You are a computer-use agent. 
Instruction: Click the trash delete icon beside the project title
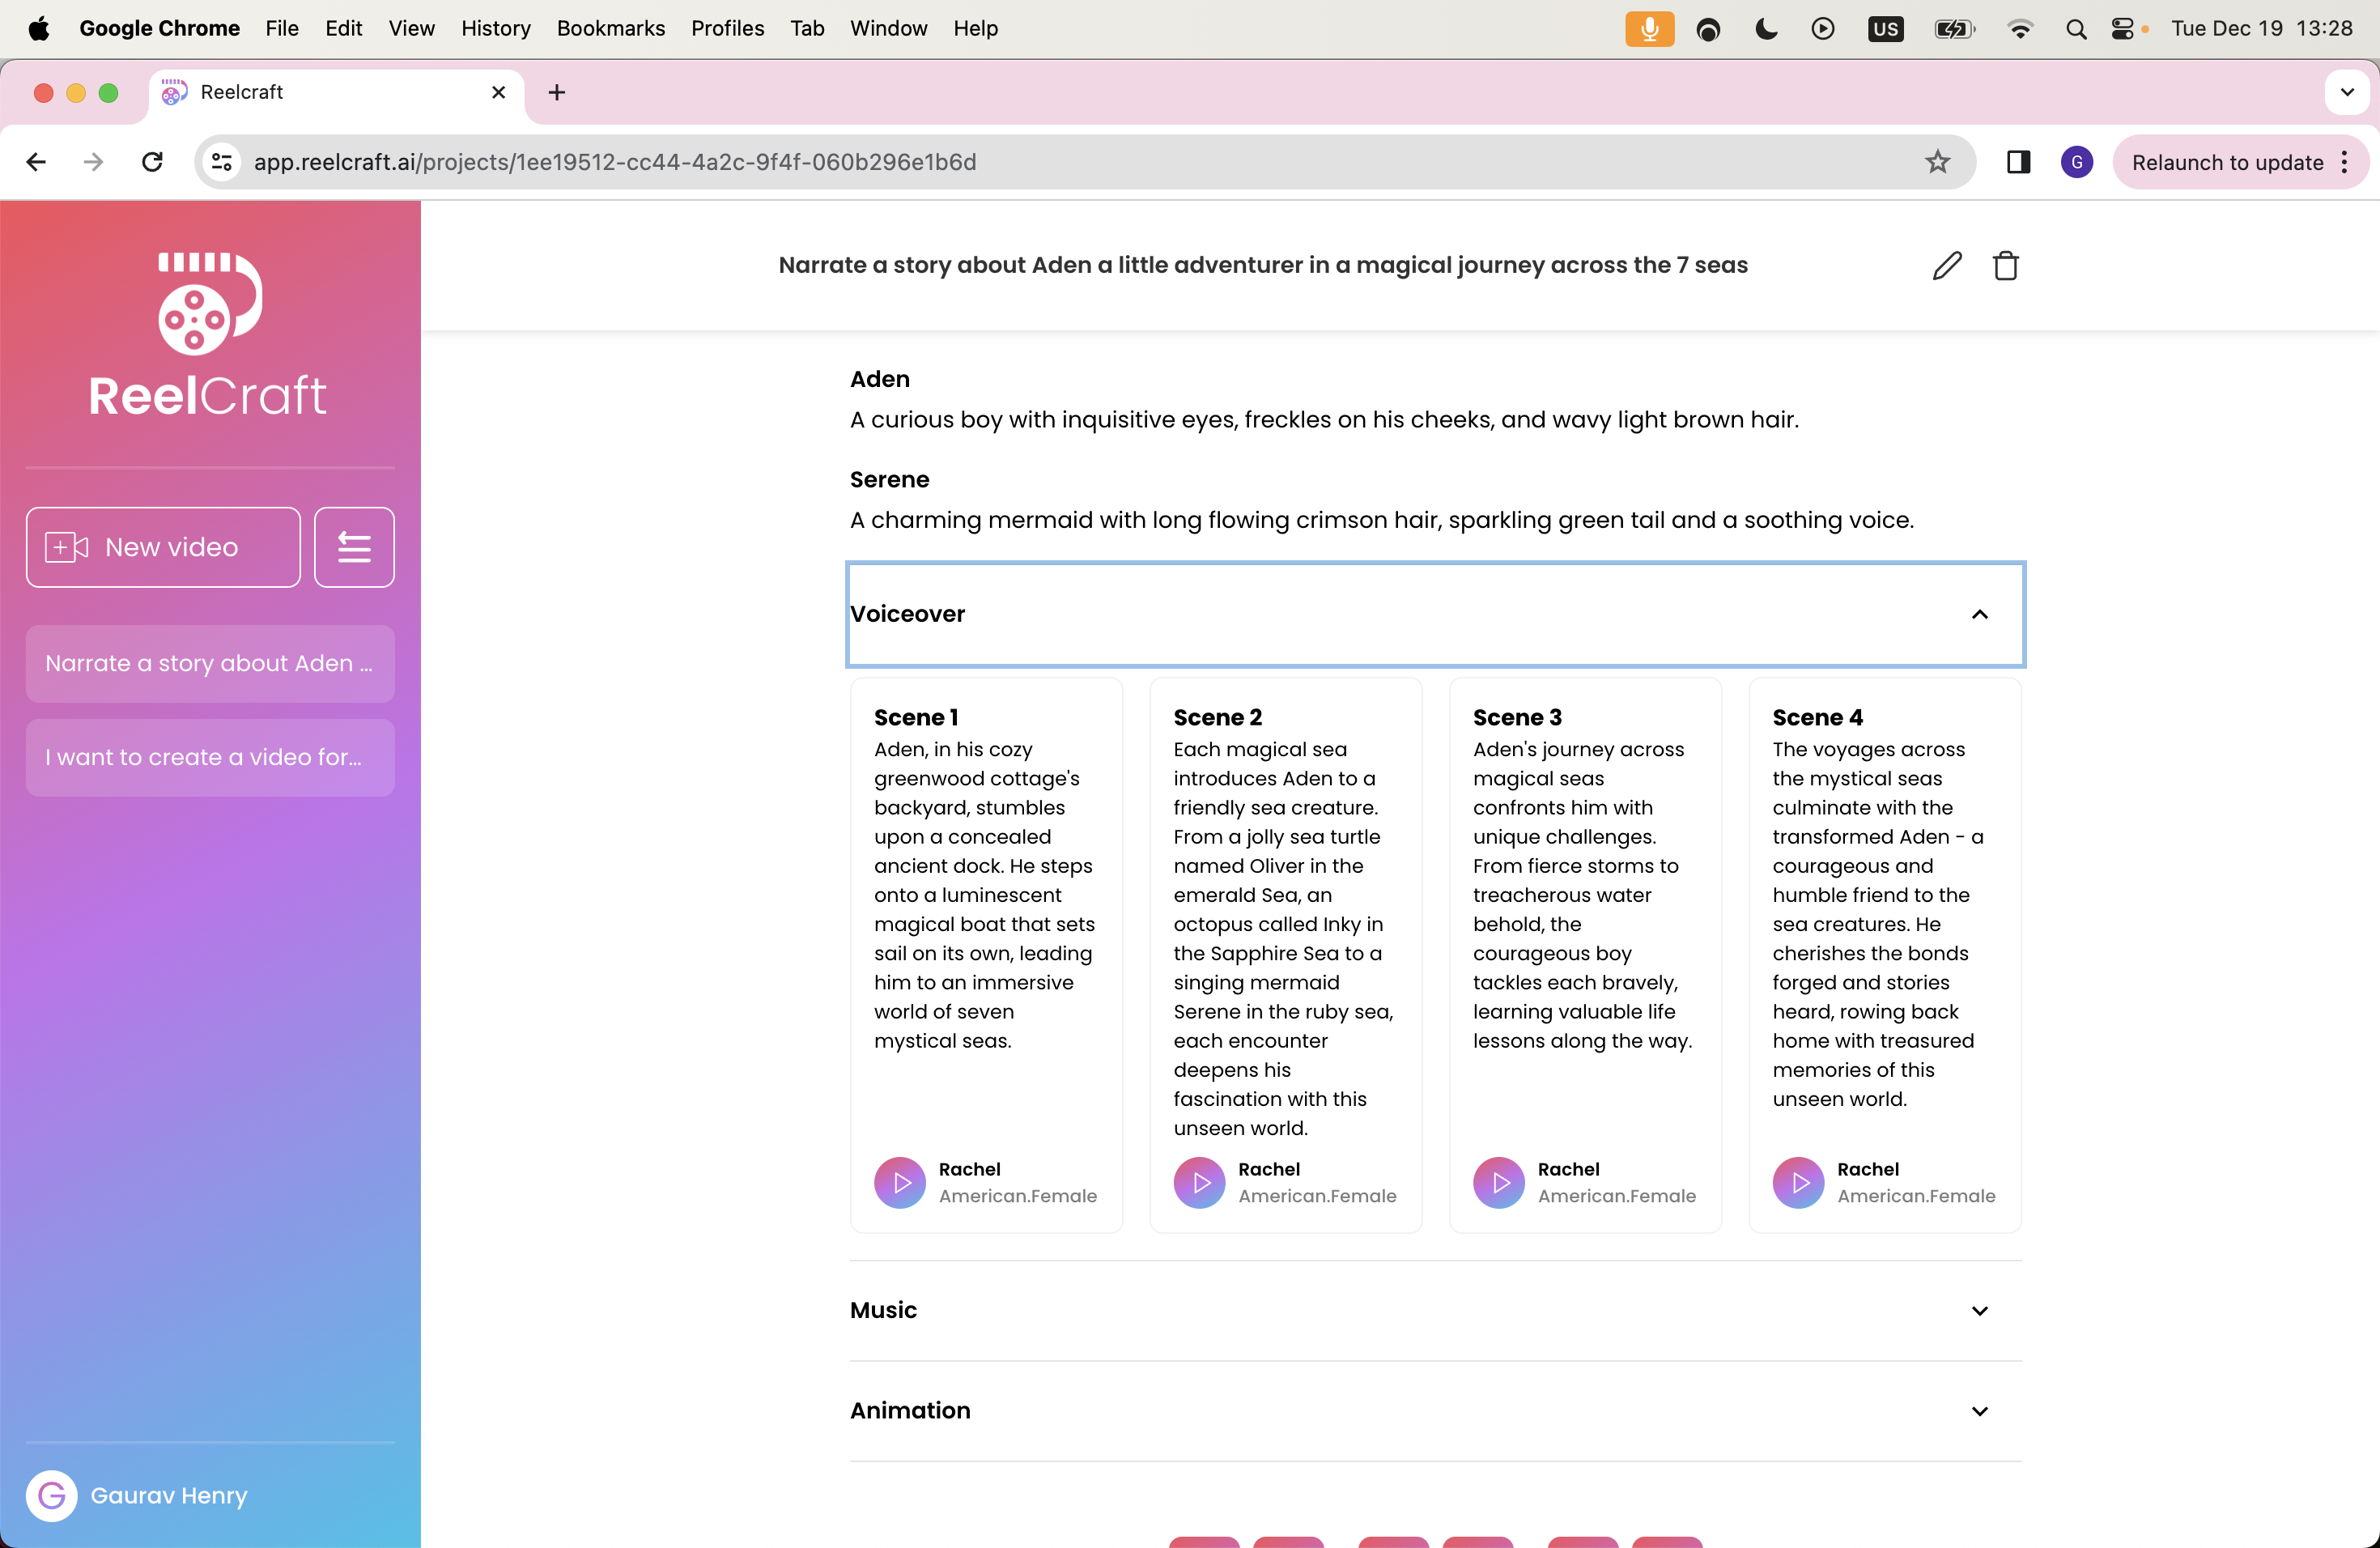click(x=2005, y=266)
